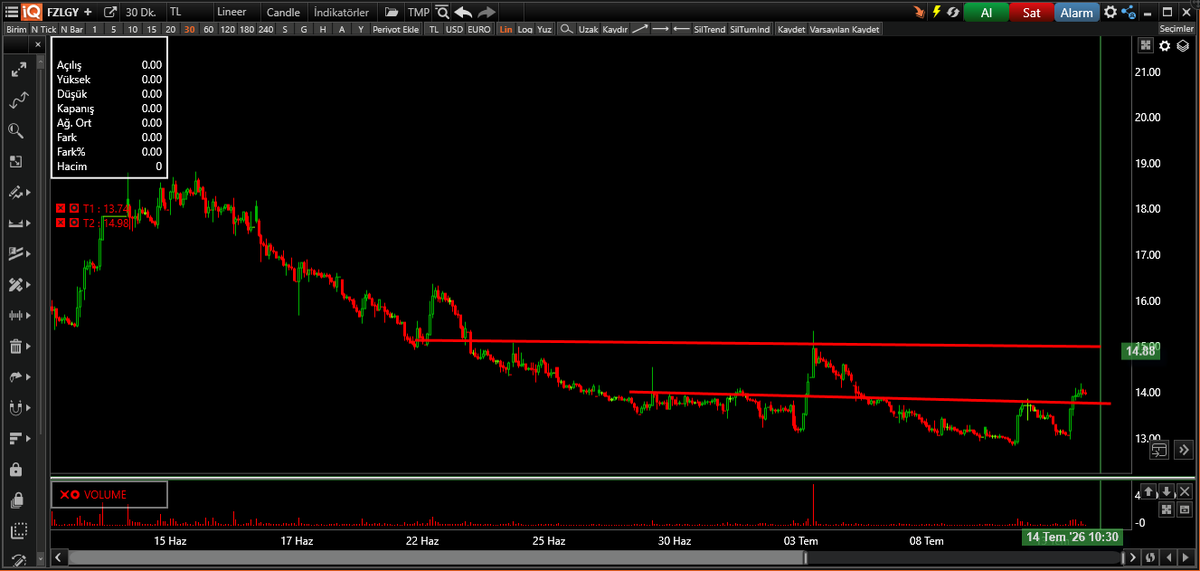Select EURO currency toggle
Viewport: 1200px width, 571px height.
(479, 30)
